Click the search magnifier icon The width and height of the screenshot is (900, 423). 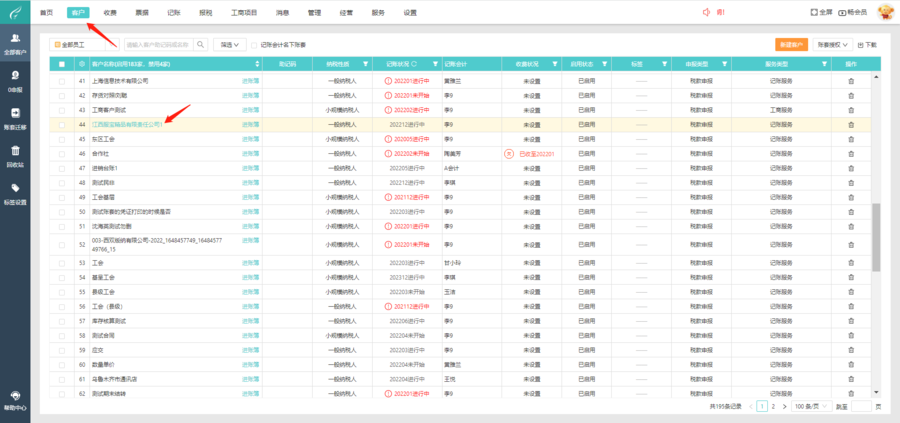click(x=200, y=45)
